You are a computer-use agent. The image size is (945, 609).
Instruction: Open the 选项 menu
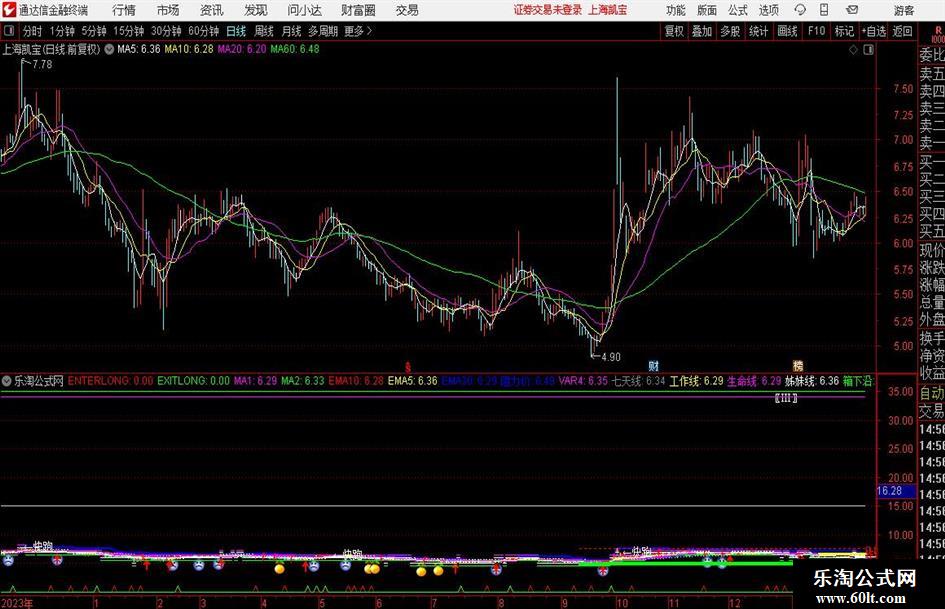pyautogui.click(x=768, y=10)
